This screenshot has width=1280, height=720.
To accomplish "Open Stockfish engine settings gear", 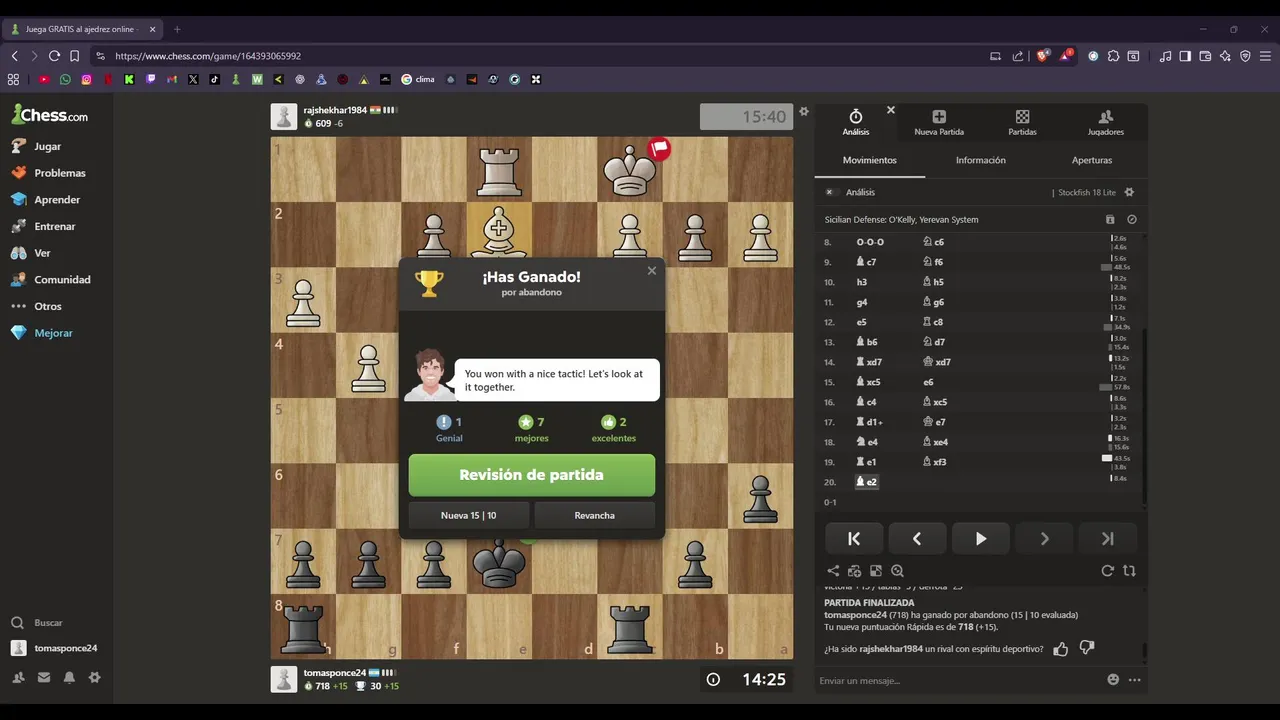I will click(1130, 192).
